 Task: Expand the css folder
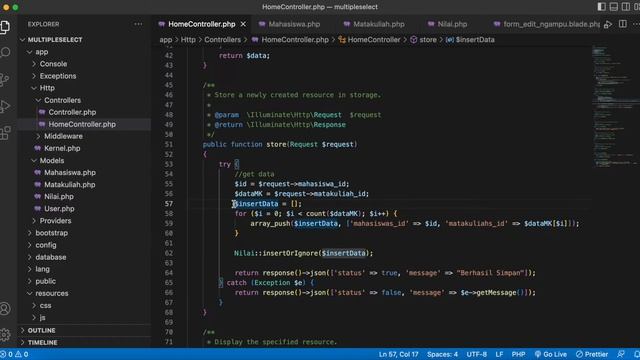[45, 305]
